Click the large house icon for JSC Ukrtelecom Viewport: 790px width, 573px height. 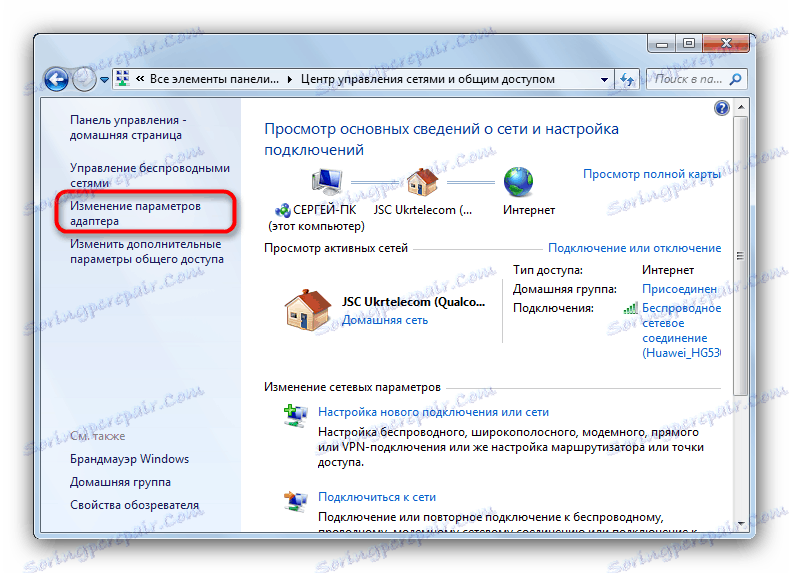pos(308,310)
